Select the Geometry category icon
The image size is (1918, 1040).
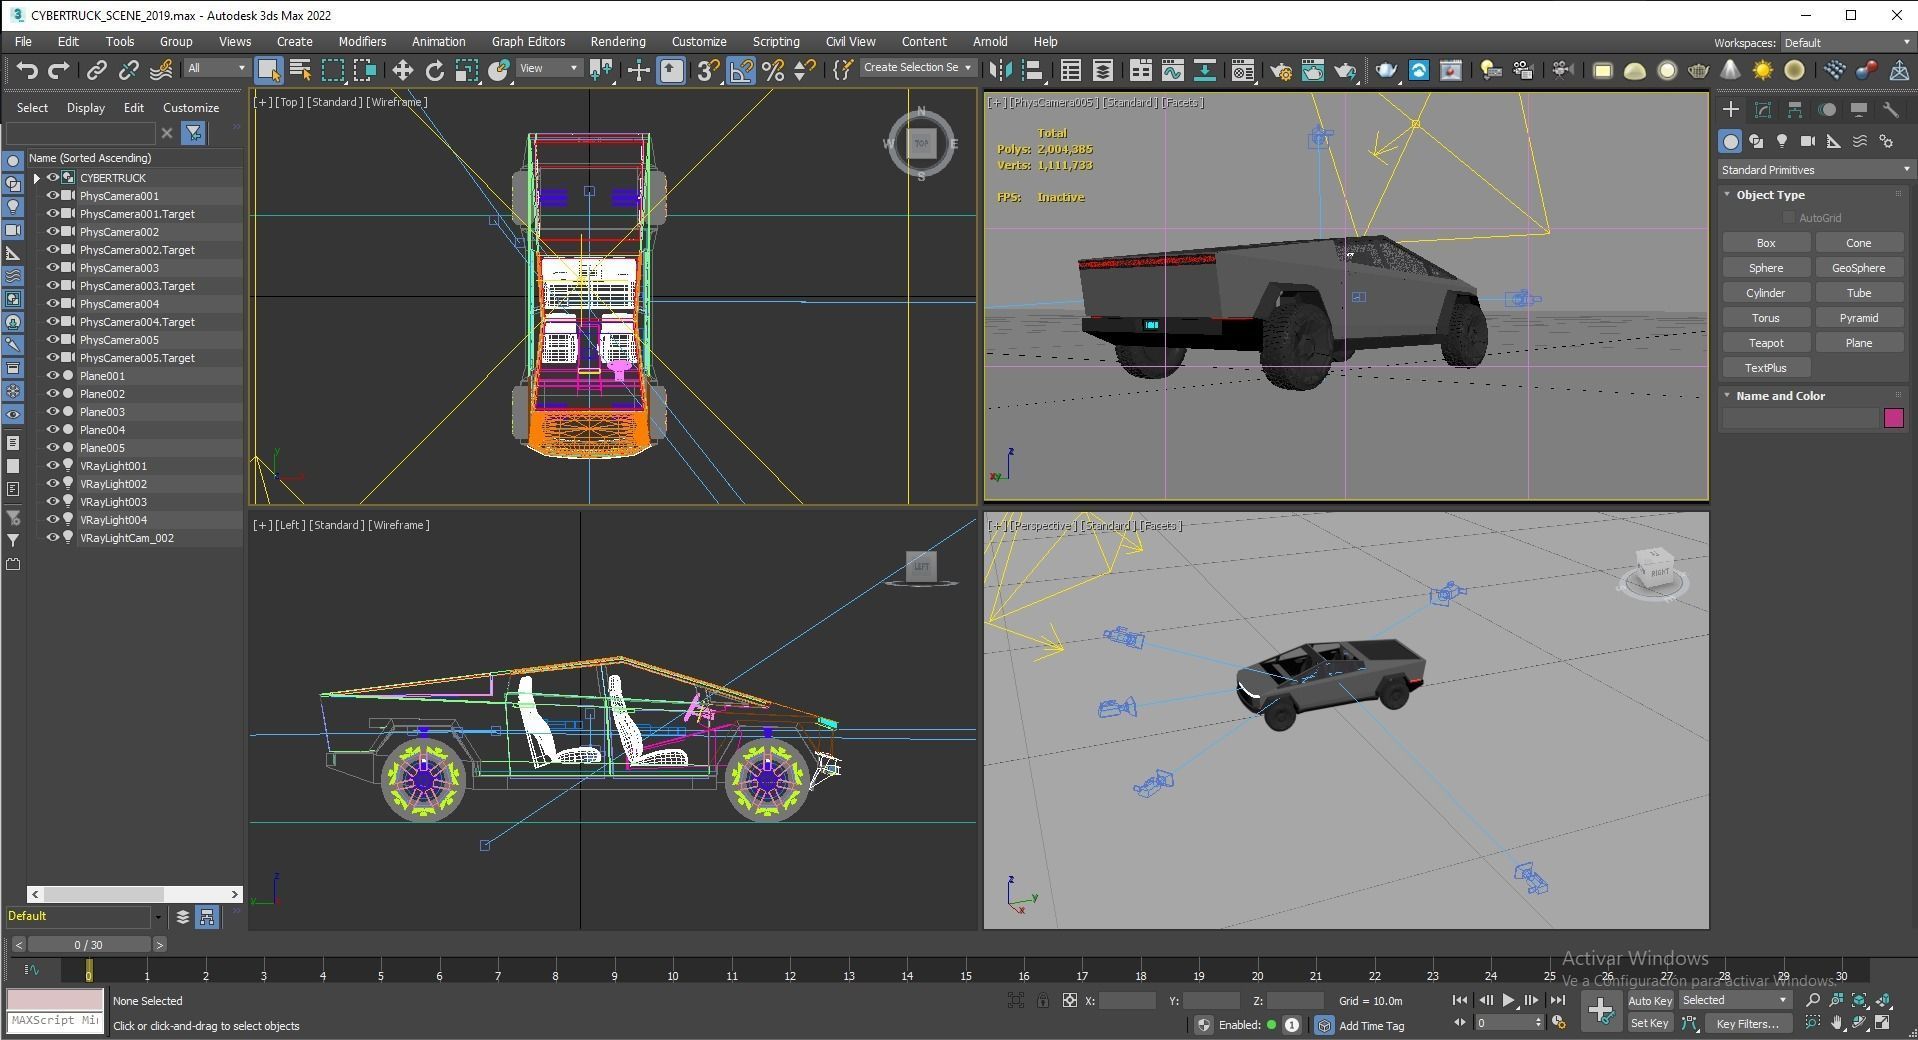click(1730, 142)
